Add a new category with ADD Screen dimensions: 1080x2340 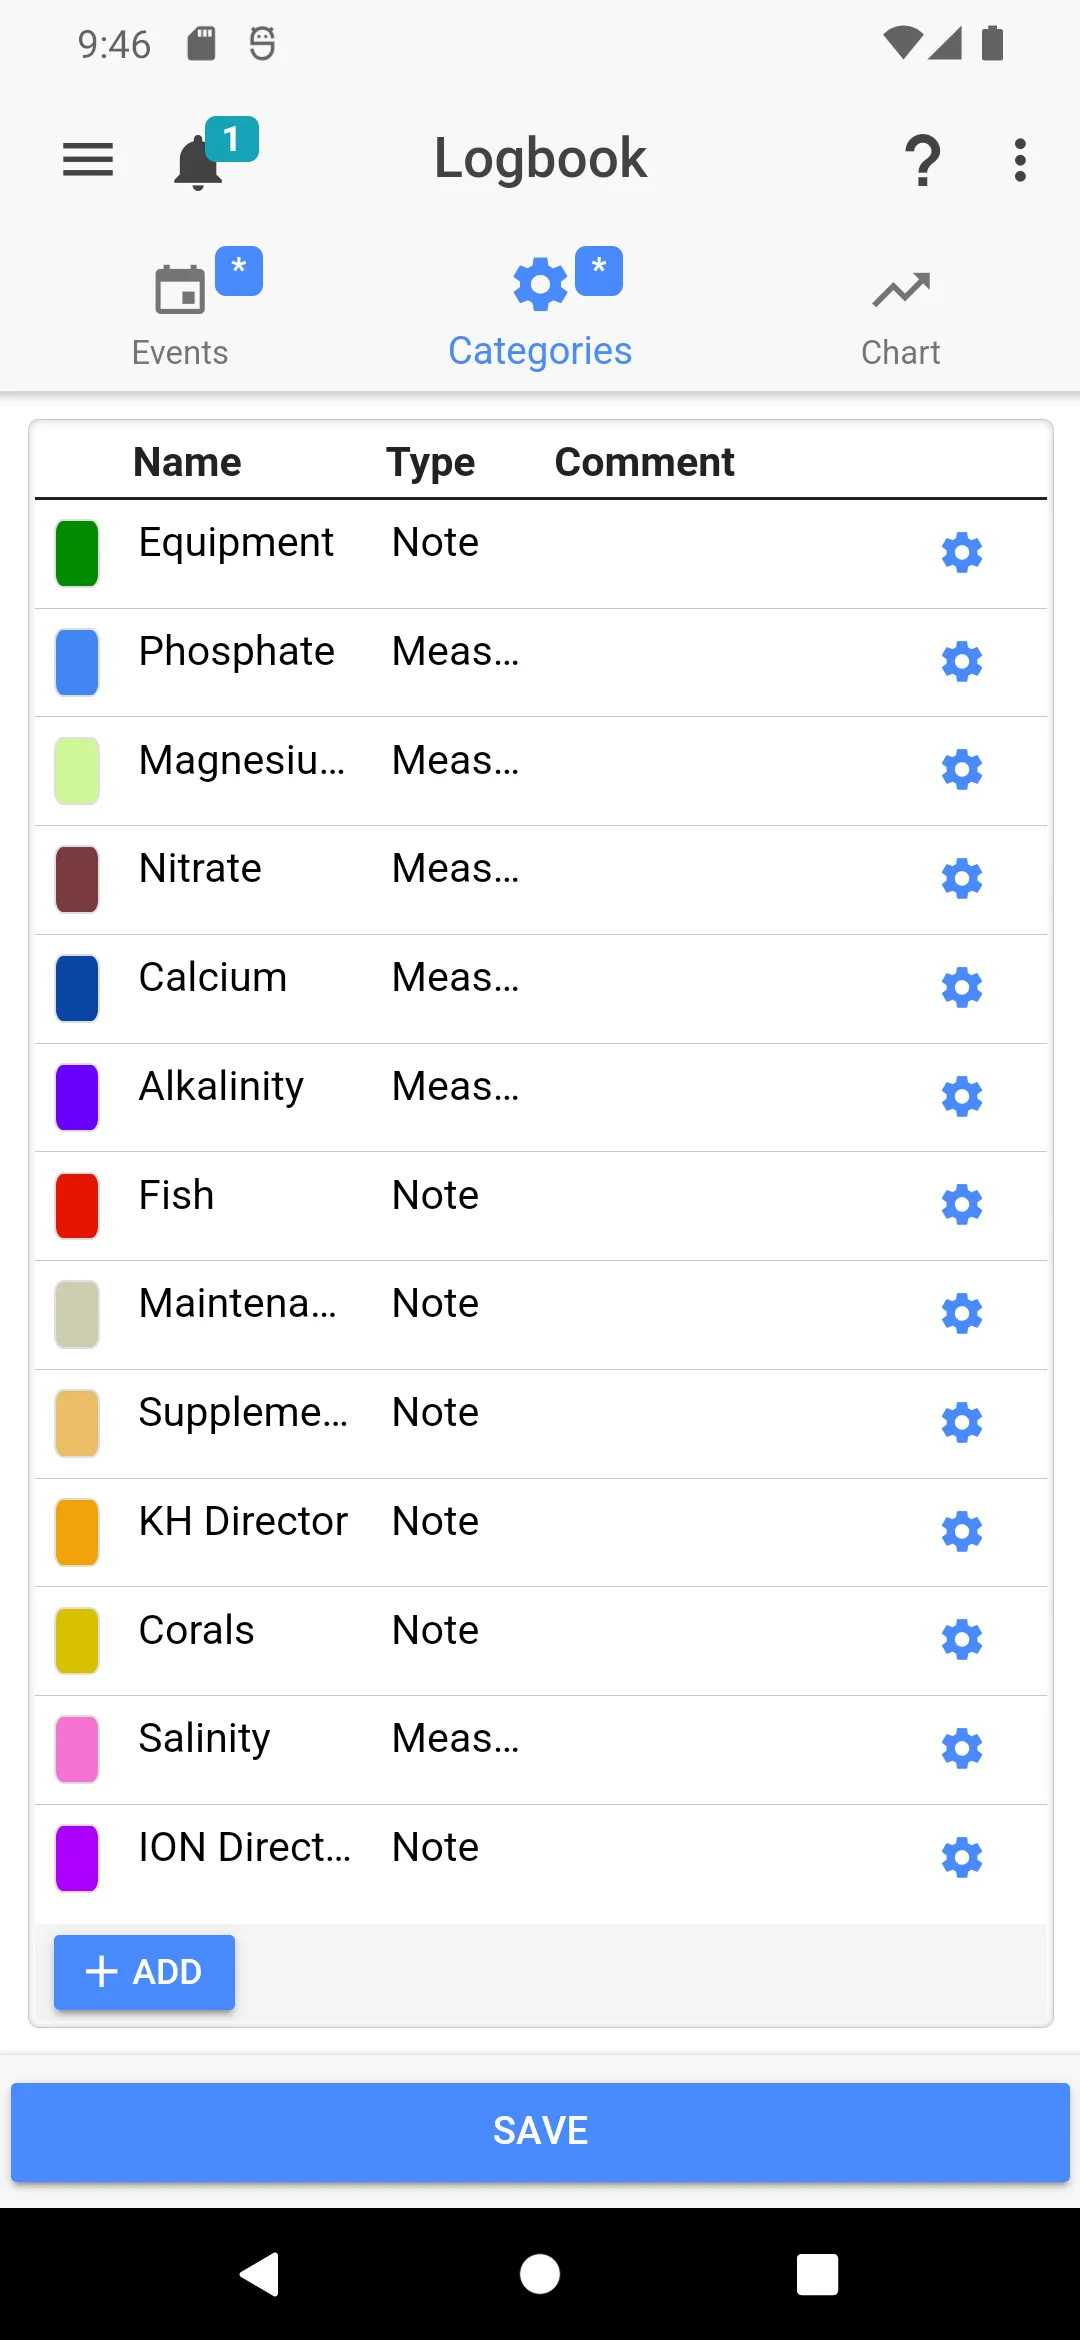(144, 1972)
